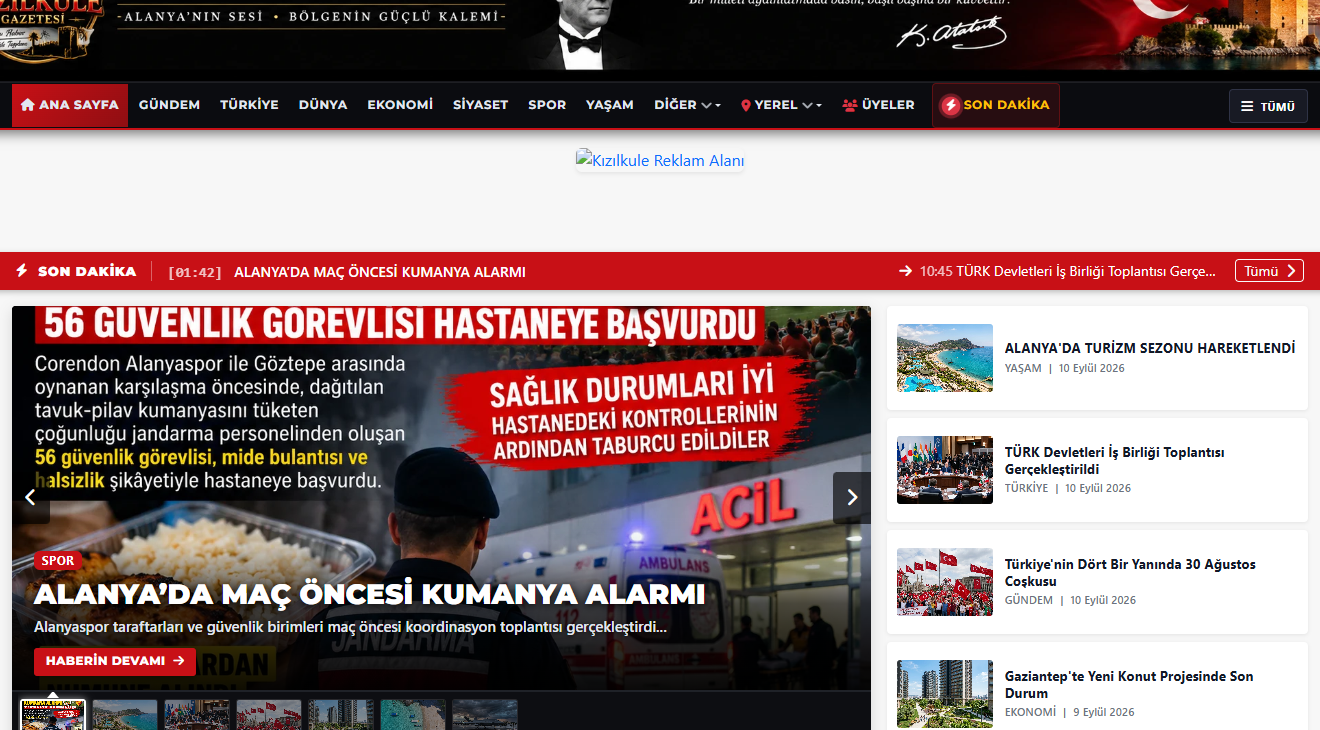This screenshot has height=730, width=1320.
Task: Open the ticker headline ALANYA'DA MAÇ ÖNCESİ KUMANYA ALARMI
Action: (x=380, y=272)
